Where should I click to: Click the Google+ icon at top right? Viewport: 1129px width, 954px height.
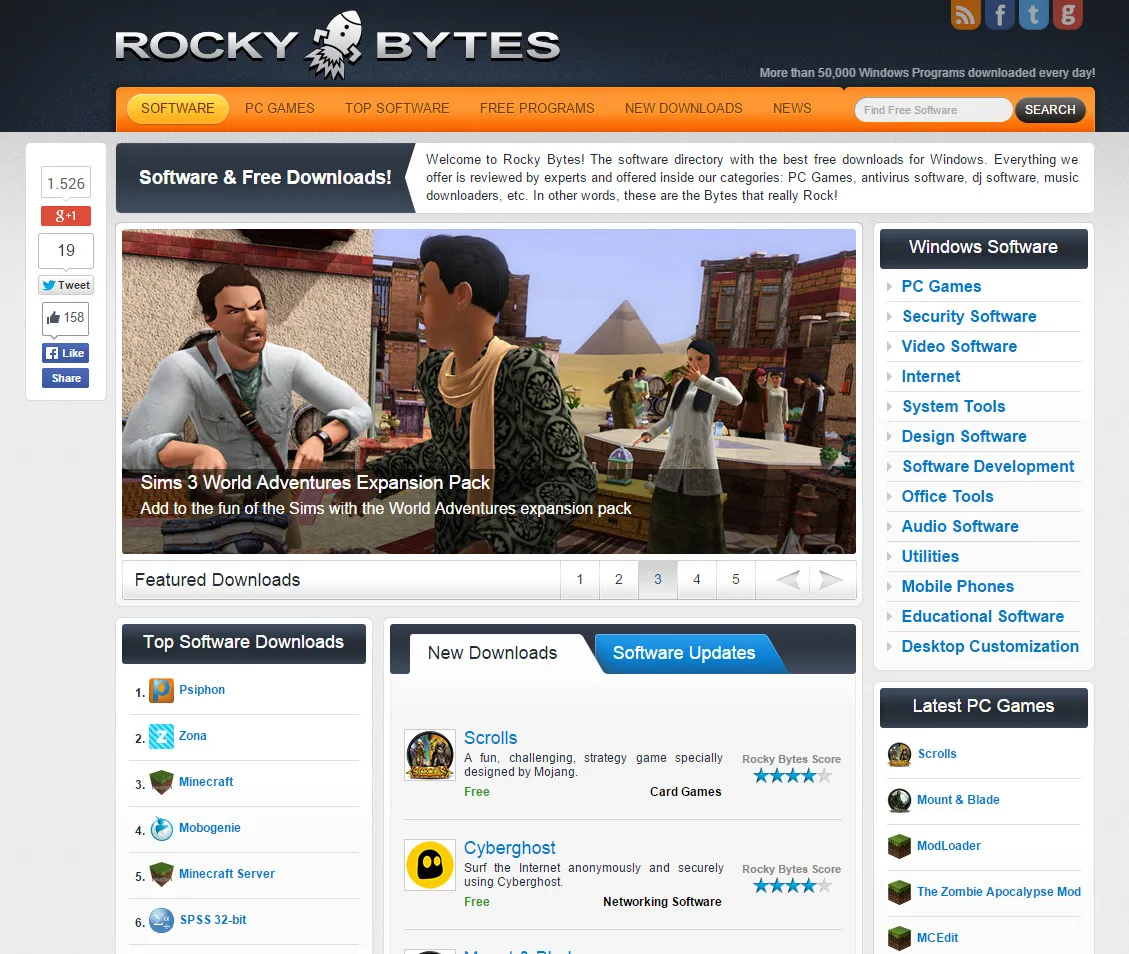point(1067,15)
